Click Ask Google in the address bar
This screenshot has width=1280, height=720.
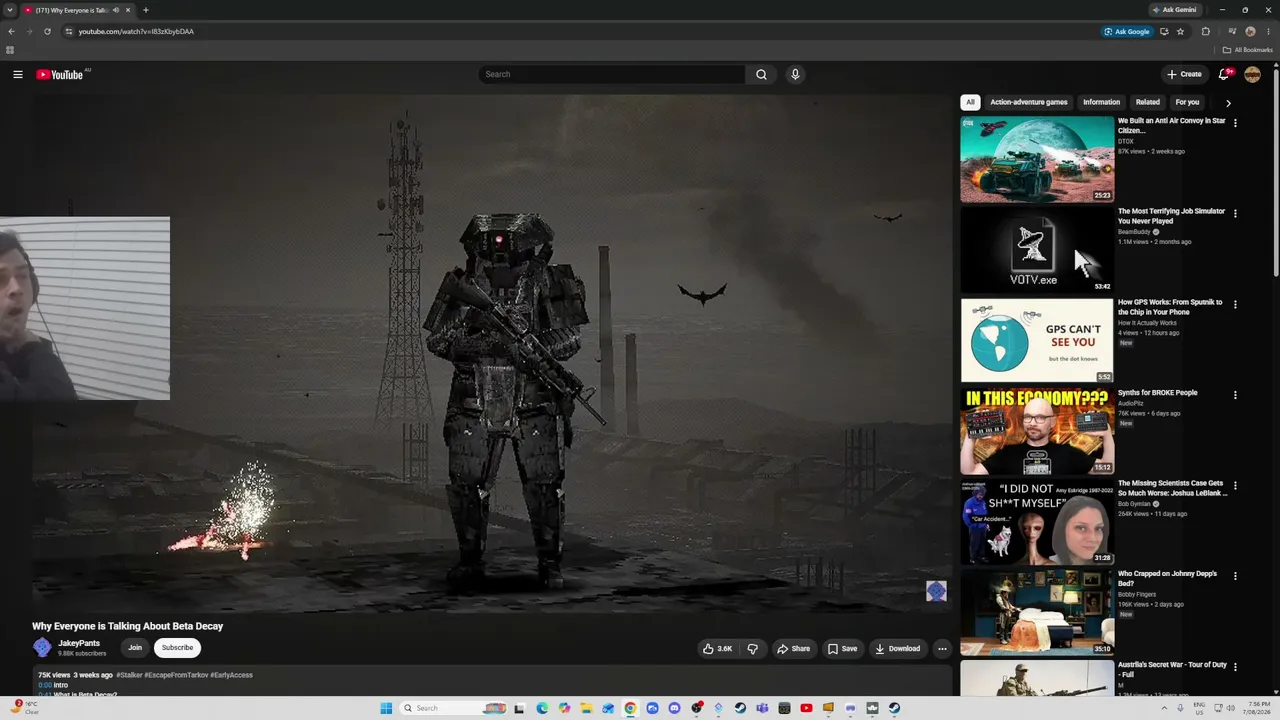pyautogui.click(x=1127, y=31)
